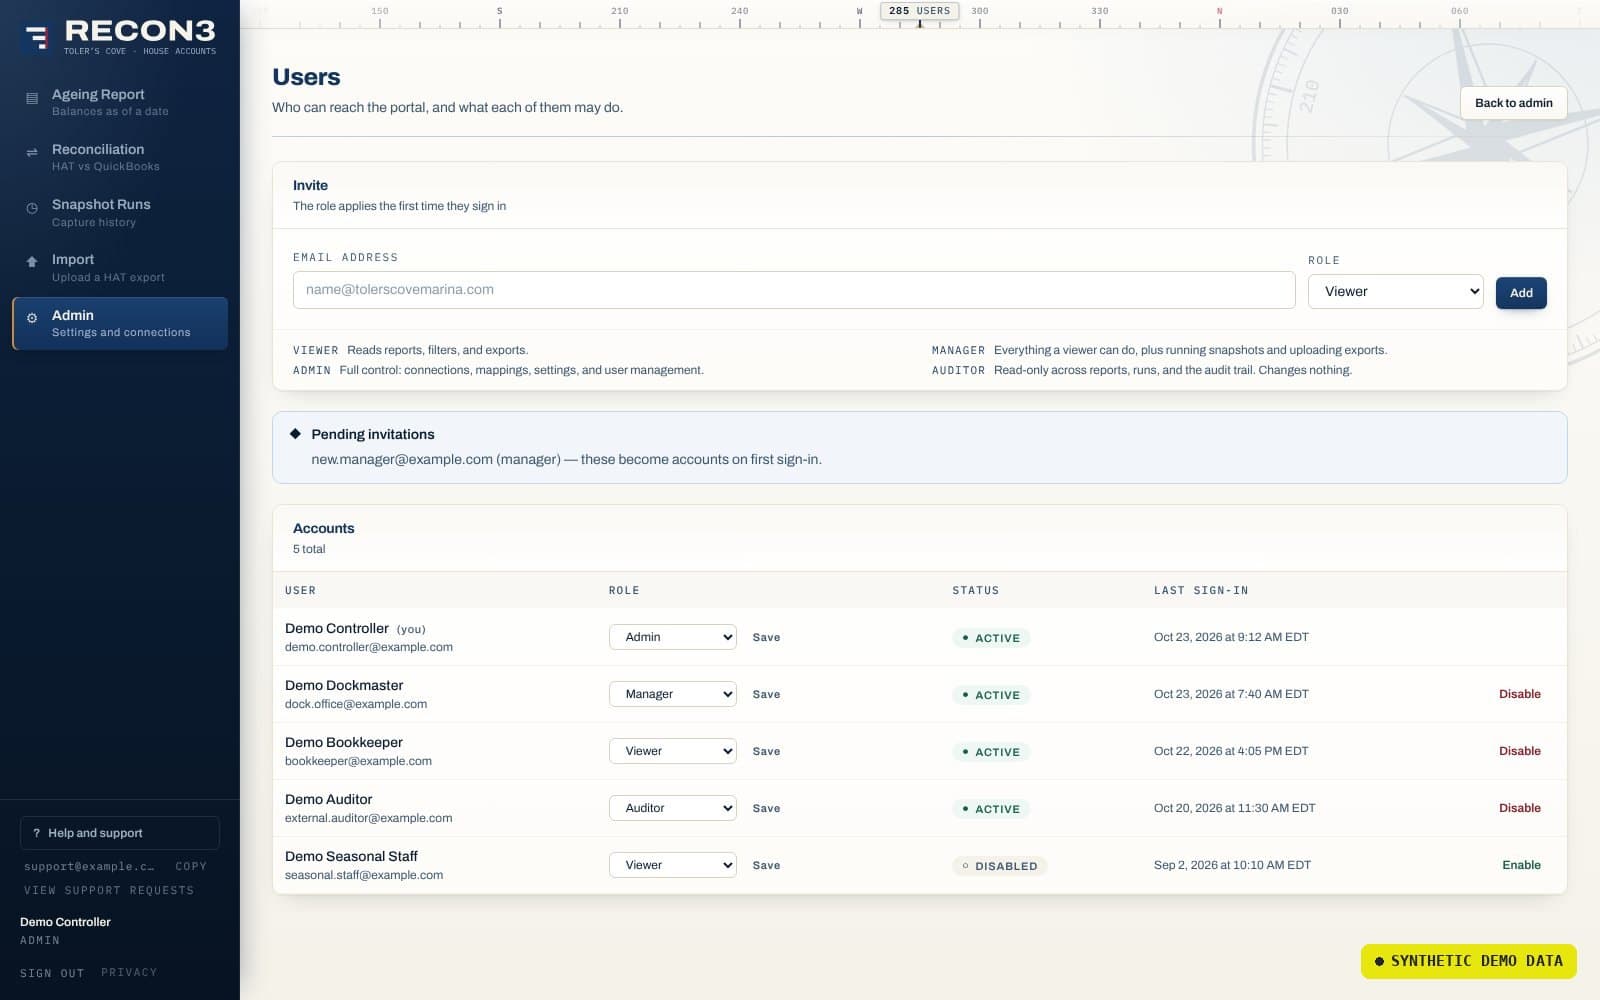Open the invite Role dropdown
This screenshot has height=1000, width=1600.
(1395, 291)
